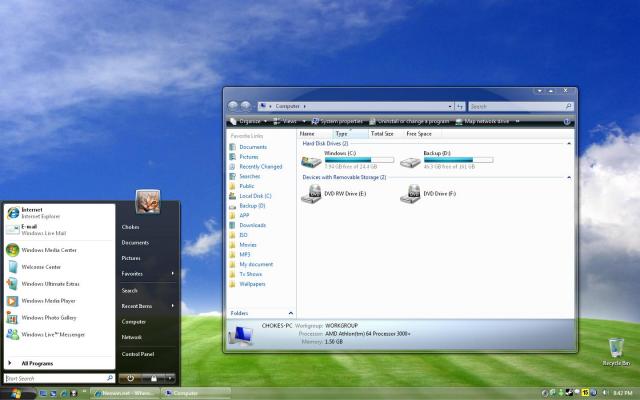Open Downloads favorite link
The image size is (640, 400).
248,225
